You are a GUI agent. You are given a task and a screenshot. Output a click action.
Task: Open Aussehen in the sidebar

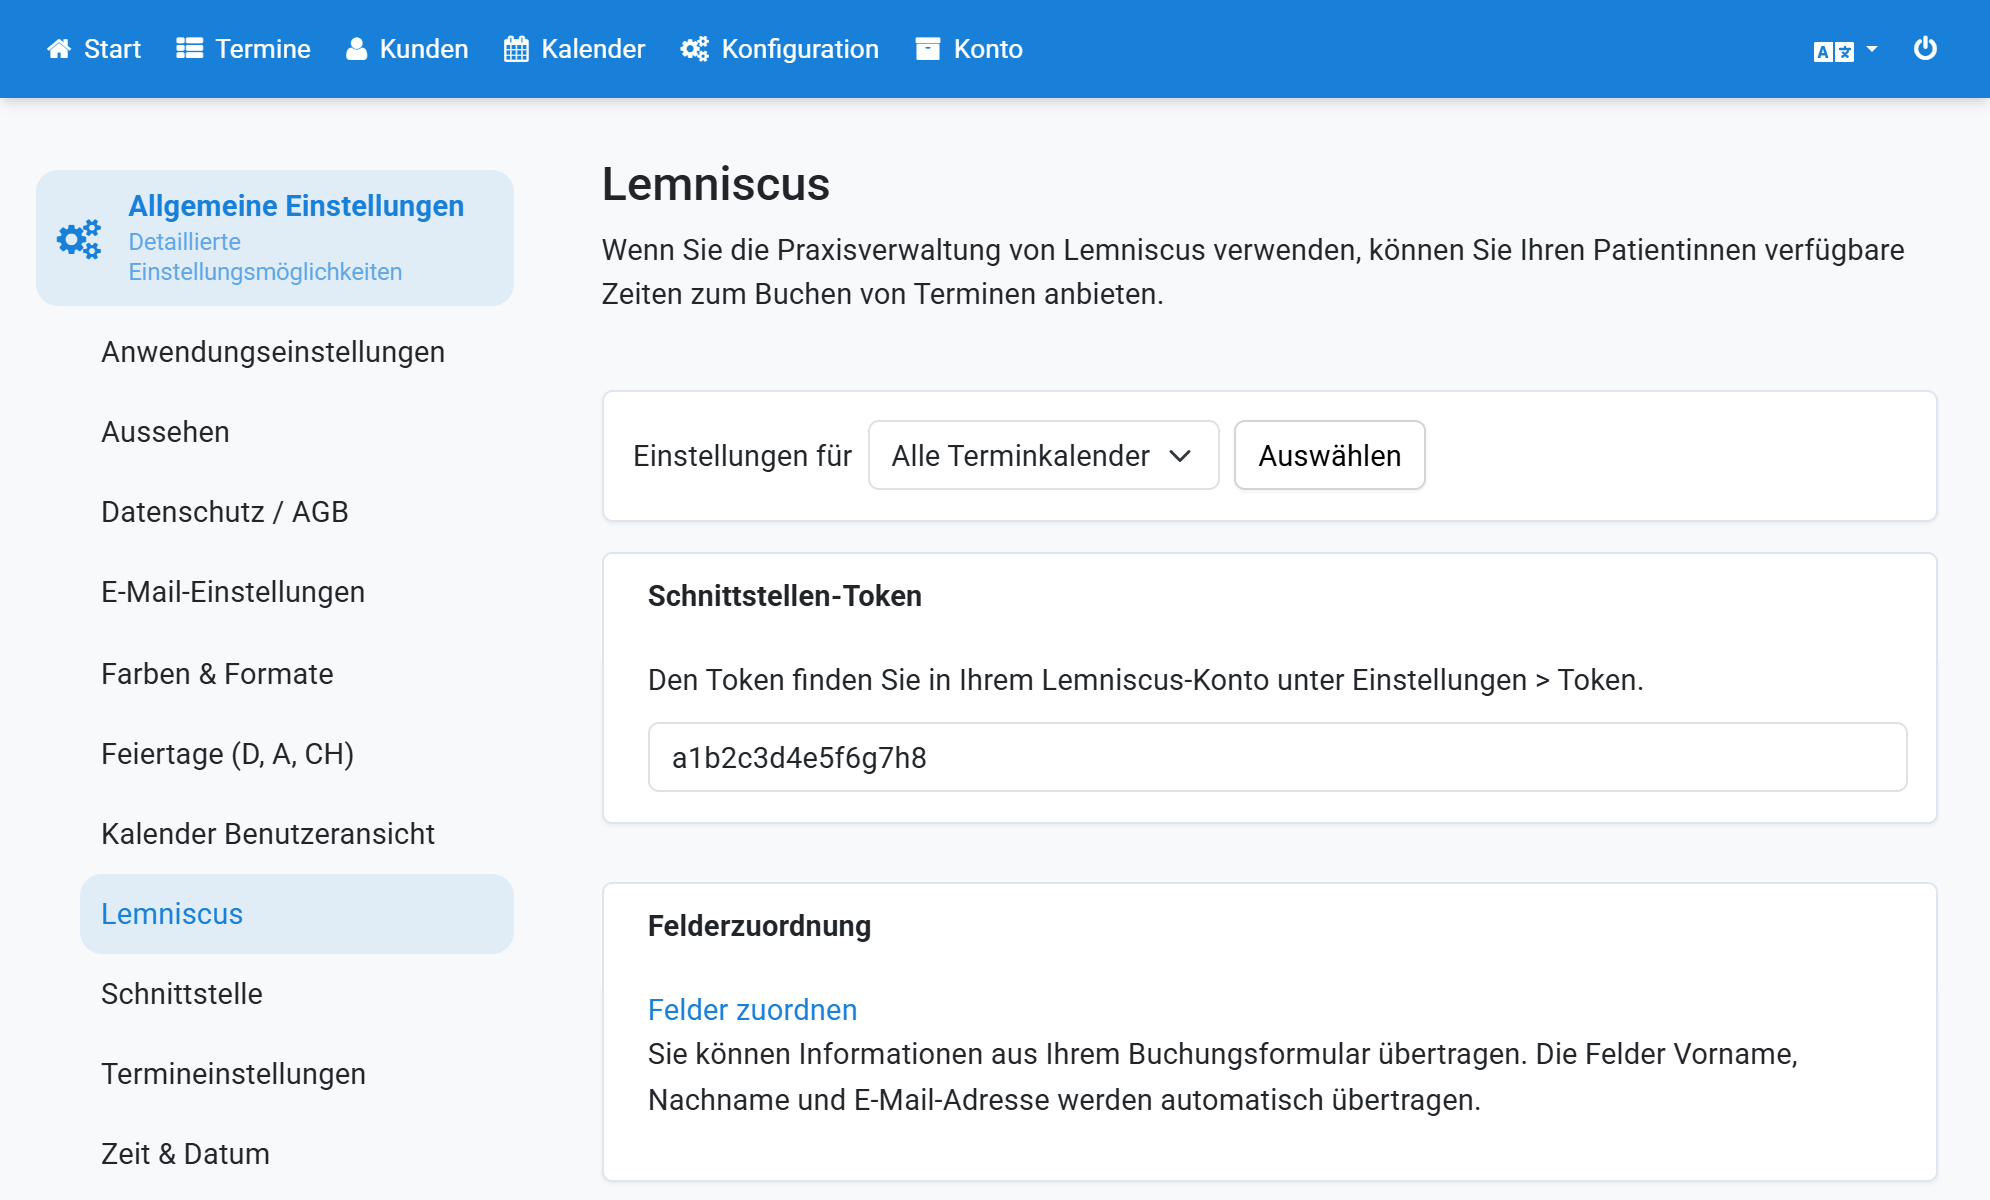(165, 432)
